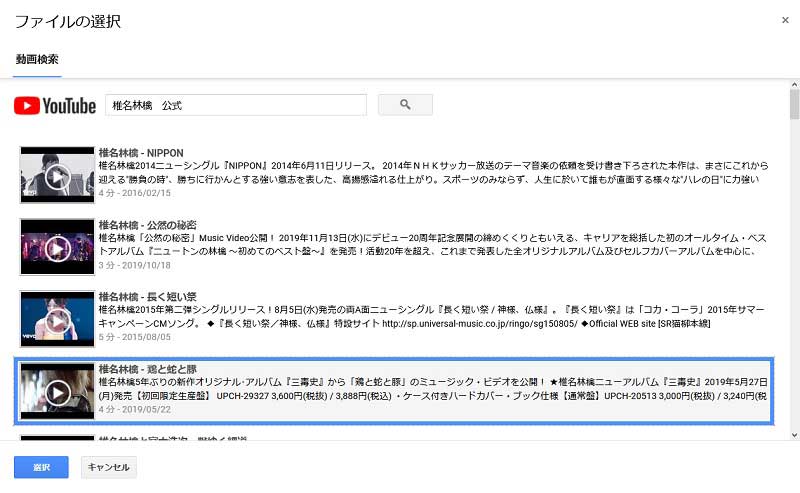Click the 鶏と蛇と豚 description with UPCH-29327 price
Screen dimensions: 800x493
coord(433,388)
